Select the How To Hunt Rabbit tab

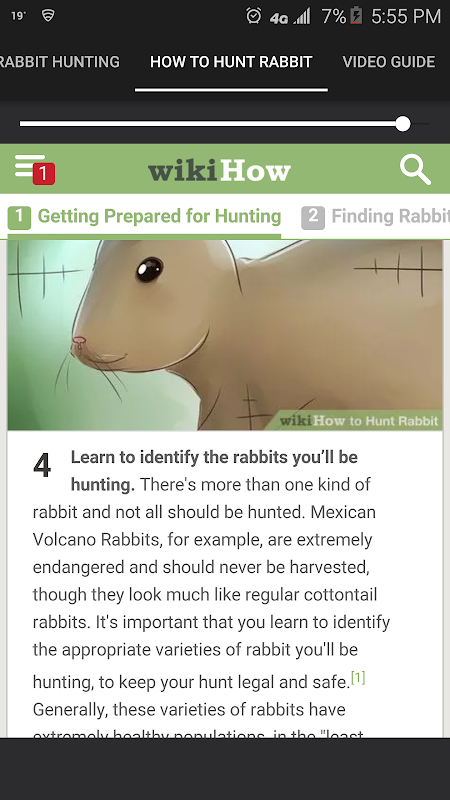[231, 62]
